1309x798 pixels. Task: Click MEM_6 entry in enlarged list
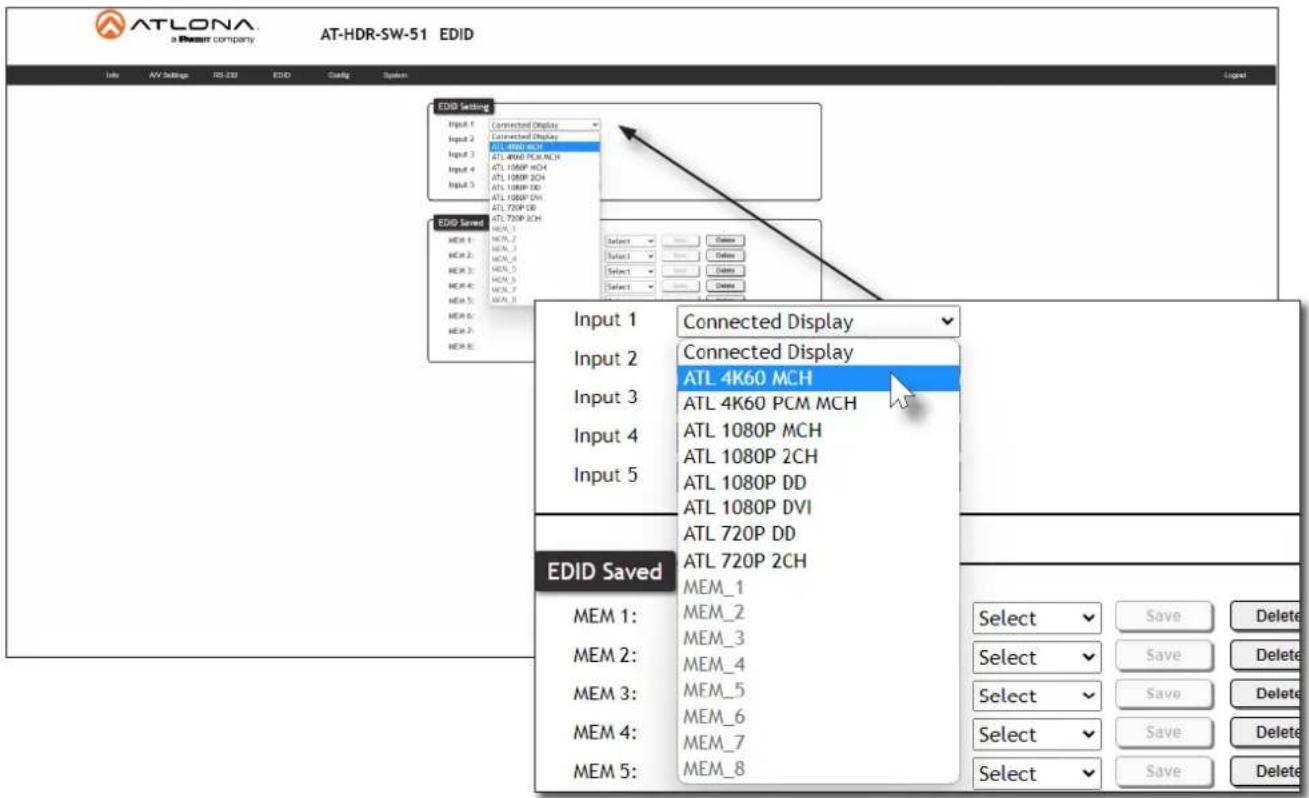(818, 717)
